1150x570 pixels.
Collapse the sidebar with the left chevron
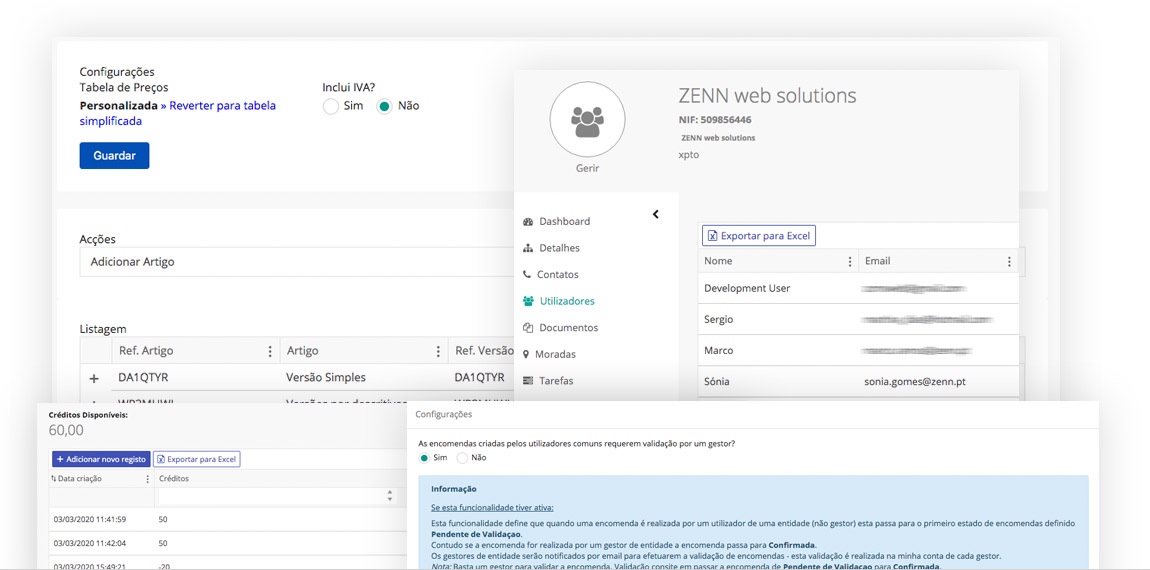656,214
